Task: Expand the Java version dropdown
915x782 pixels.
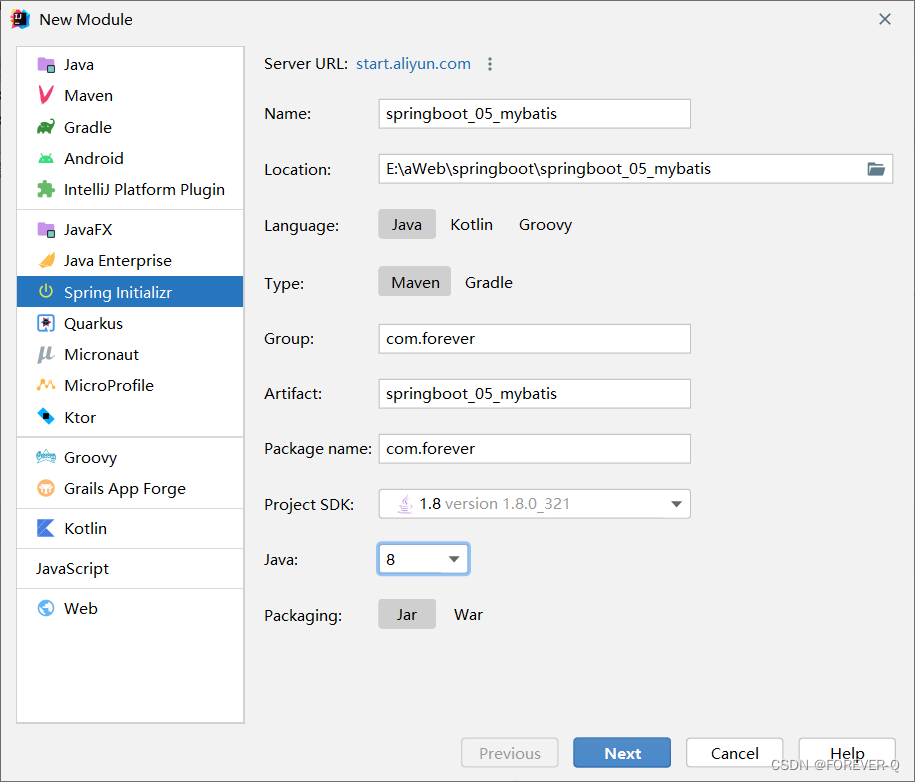Action: tap(455, 559)
